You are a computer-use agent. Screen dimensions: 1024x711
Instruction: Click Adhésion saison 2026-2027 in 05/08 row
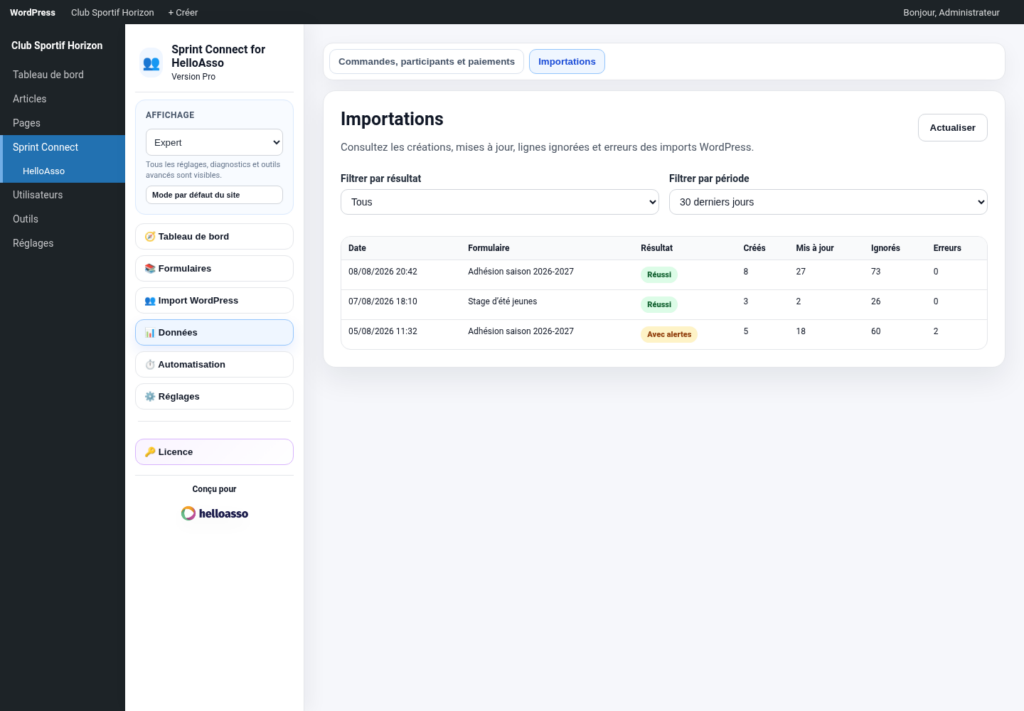coord(520,332)
